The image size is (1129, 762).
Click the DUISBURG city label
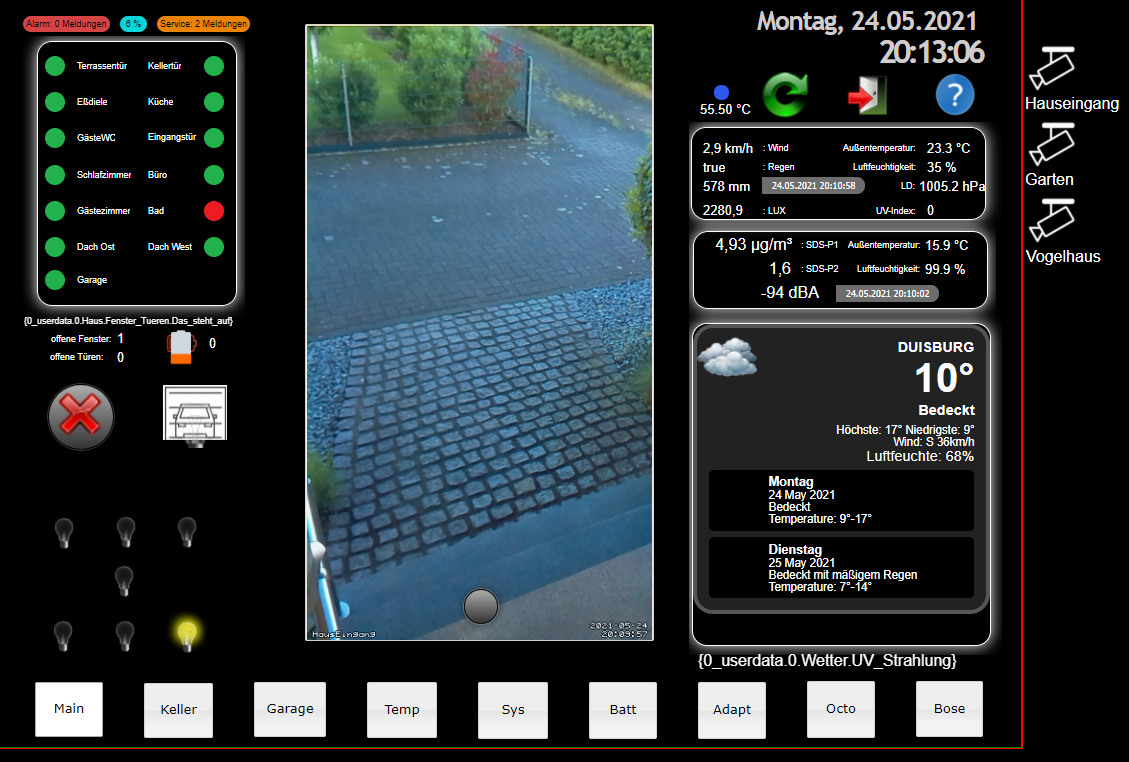pyautogui.click(x=935, y=347)
